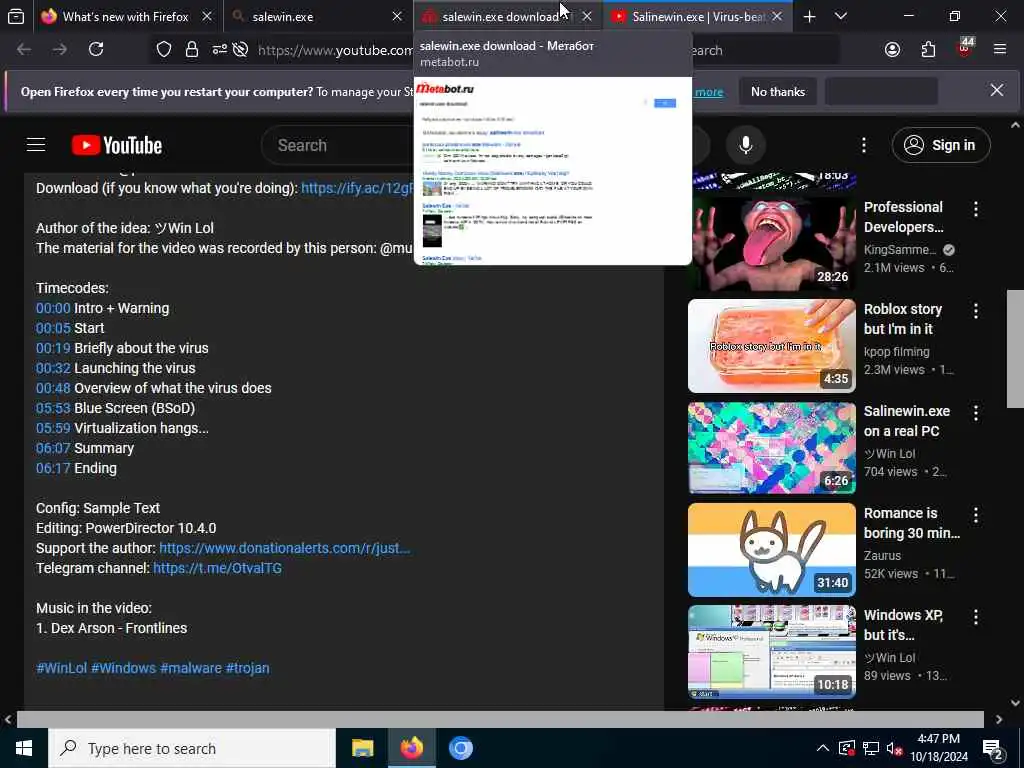The image size is (1024, 768).
Task: Click the YouTube Search field
Action: [x=336, y=145]
